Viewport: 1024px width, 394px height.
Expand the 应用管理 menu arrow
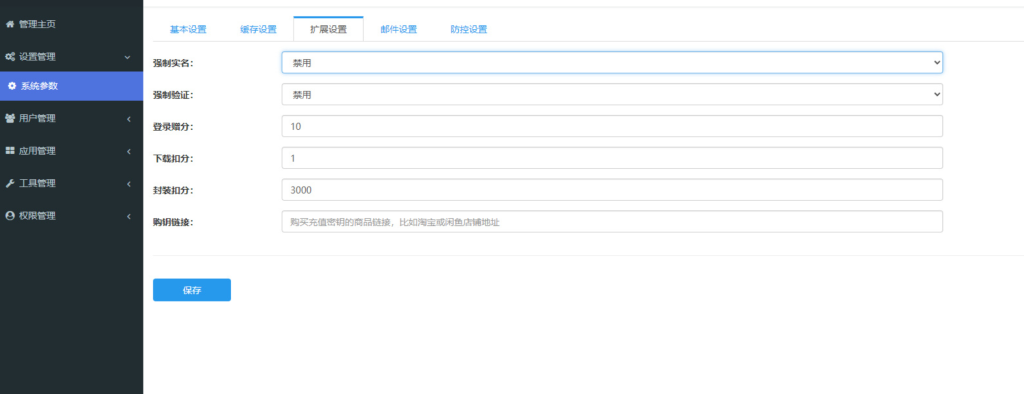[x=129, y=151]
